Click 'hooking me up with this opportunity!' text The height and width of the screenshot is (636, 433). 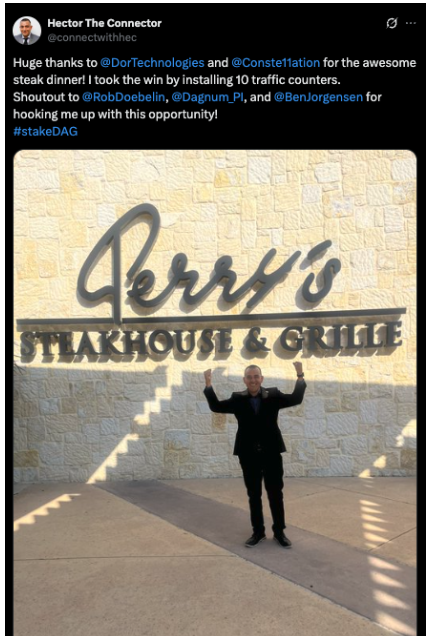pyautogui.click(x=115, y=114)
